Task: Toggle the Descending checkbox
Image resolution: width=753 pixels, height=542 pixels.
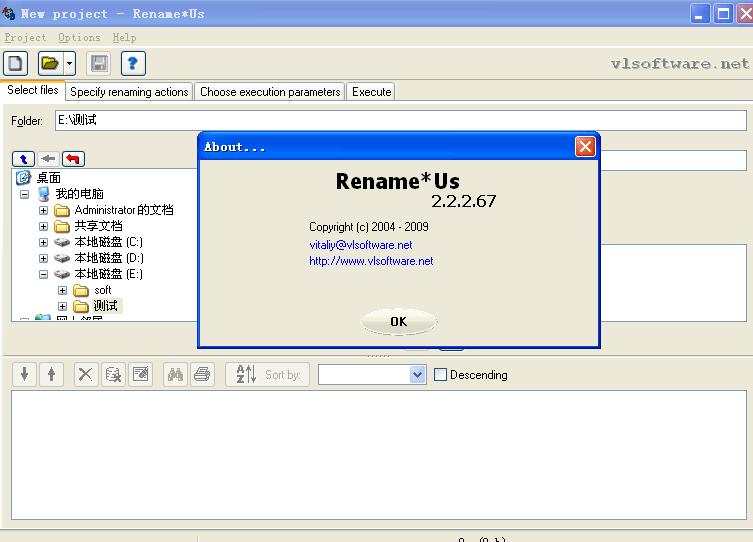Action: click(440, 374)
